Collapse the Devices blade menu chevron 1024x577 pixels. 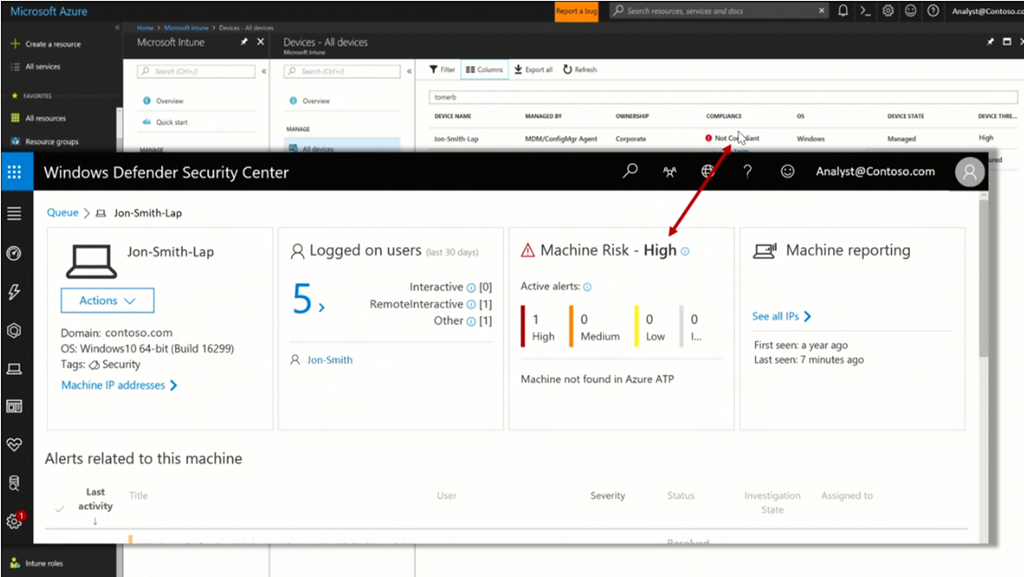409,71
